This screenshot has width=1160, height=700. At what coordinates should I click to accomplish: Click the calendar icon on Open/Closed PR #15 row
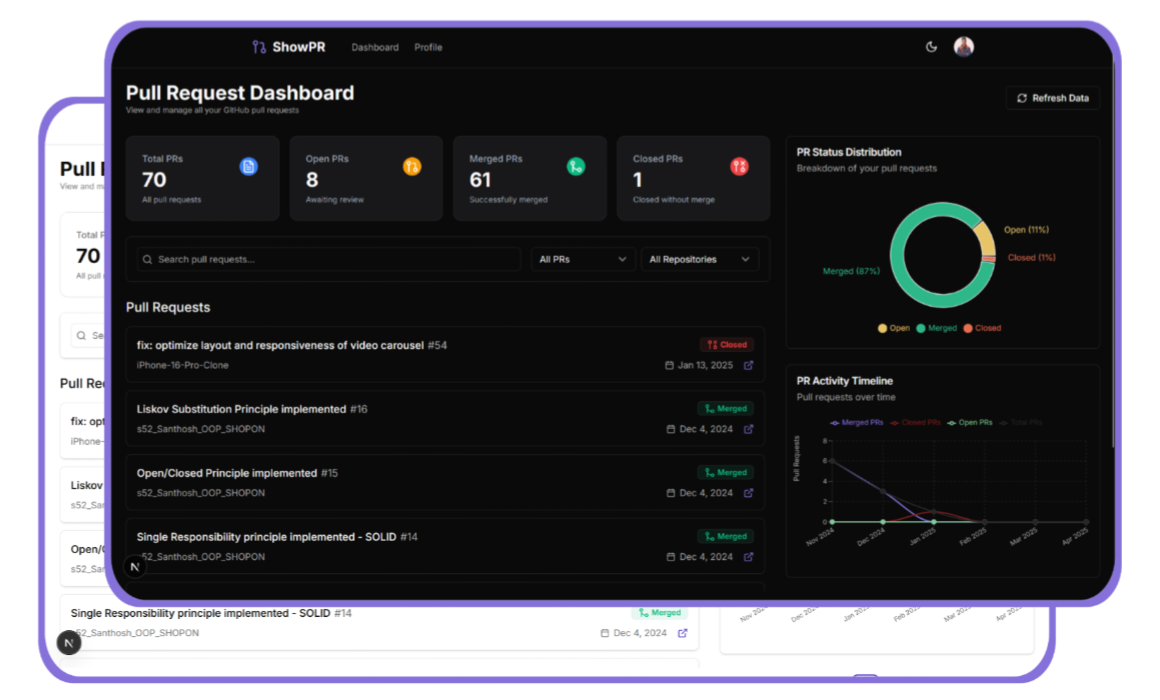click(x=671, y=493)
